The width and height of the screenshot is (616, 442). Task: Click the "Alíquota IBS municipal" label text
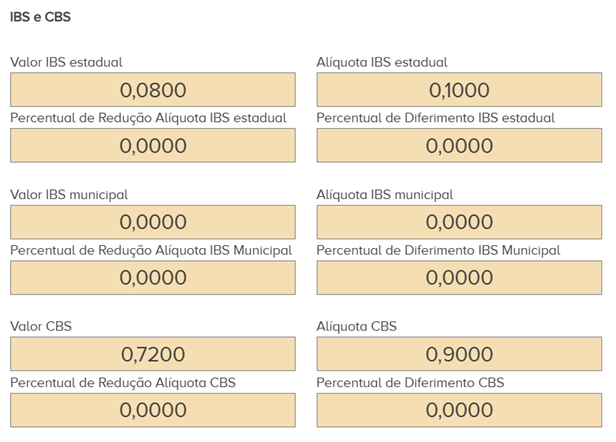pyautogui.click(x=384, y=194)
